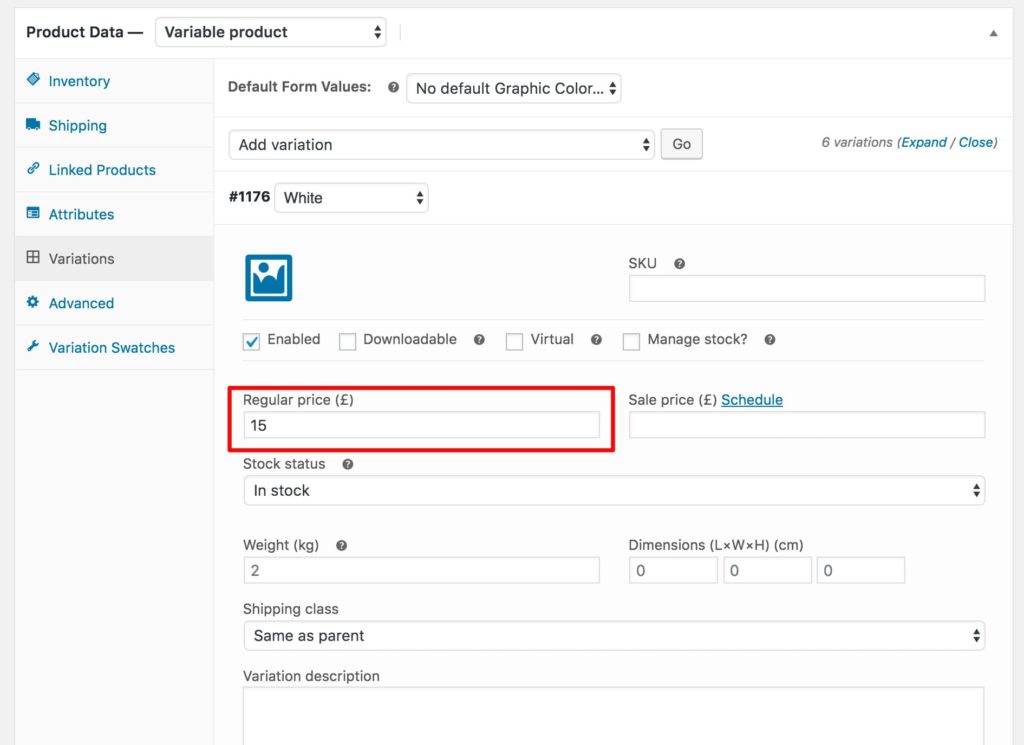Expand the Stock status In stock dropdown

coord(613,490)
